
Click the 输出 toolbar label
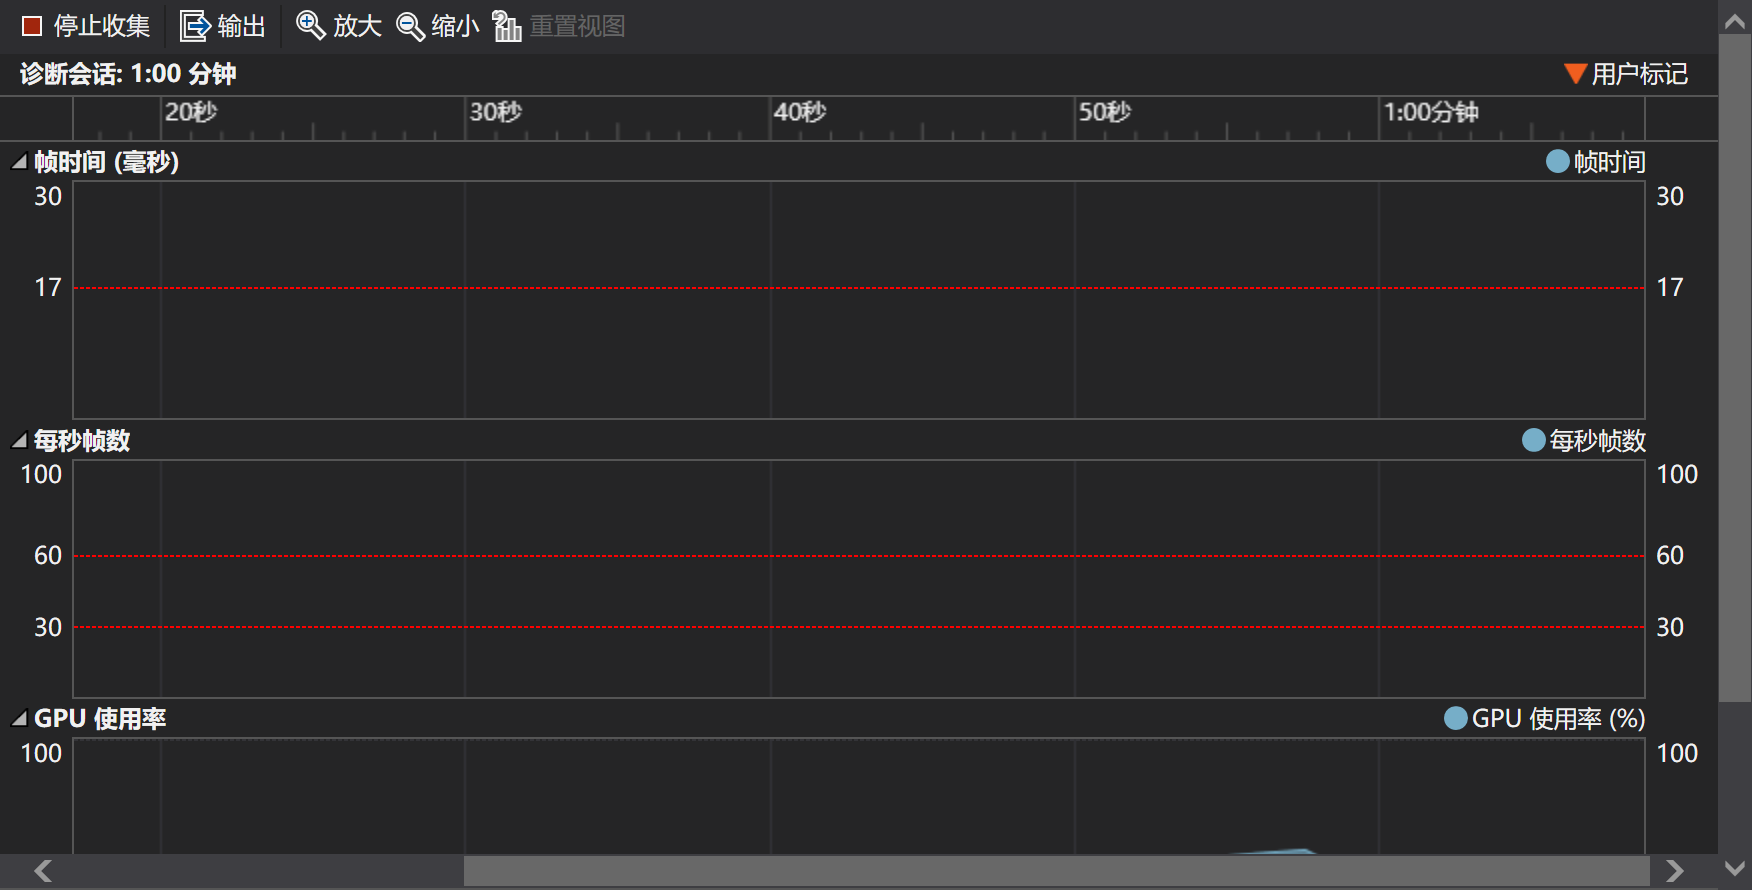(x=242, y=26)
